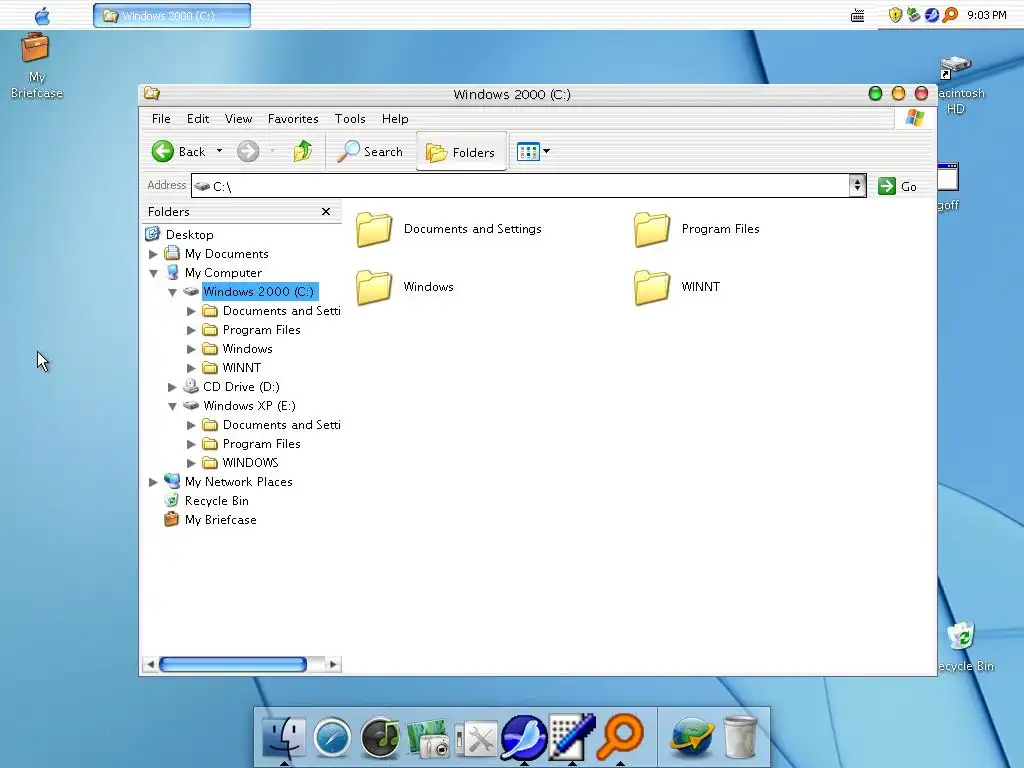Select My Network Places in tree
Viewport: 1024px width, 768px height.
pyautogui.click(x=238, y=482)
